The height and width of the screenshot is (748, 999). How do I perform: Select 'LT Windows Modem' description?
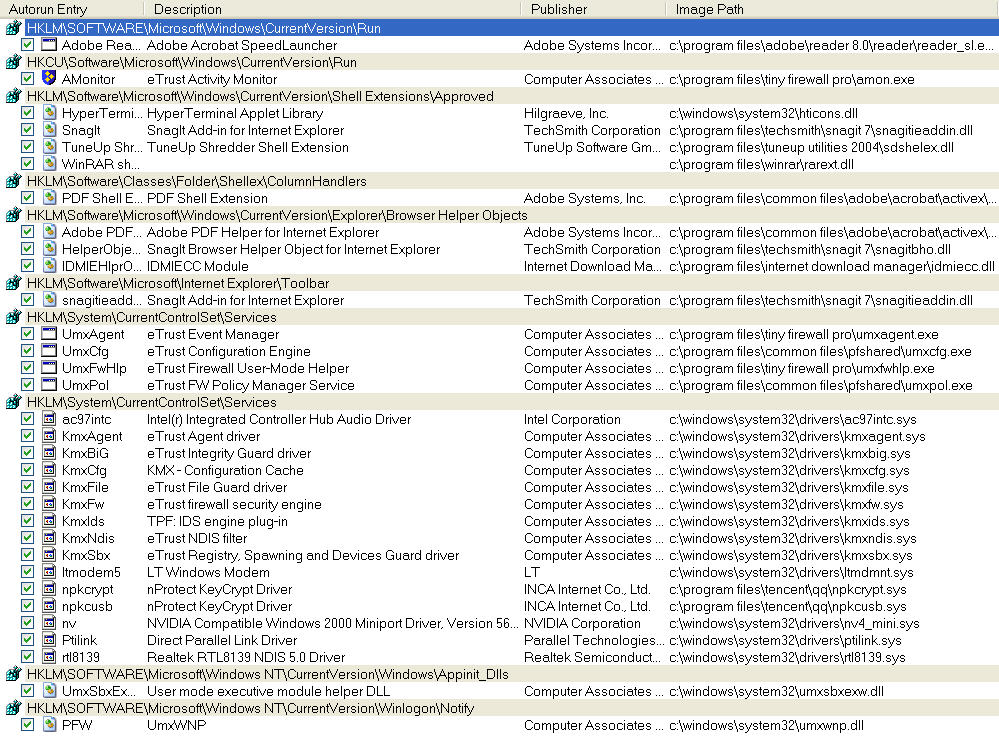(x=208, y=572)
